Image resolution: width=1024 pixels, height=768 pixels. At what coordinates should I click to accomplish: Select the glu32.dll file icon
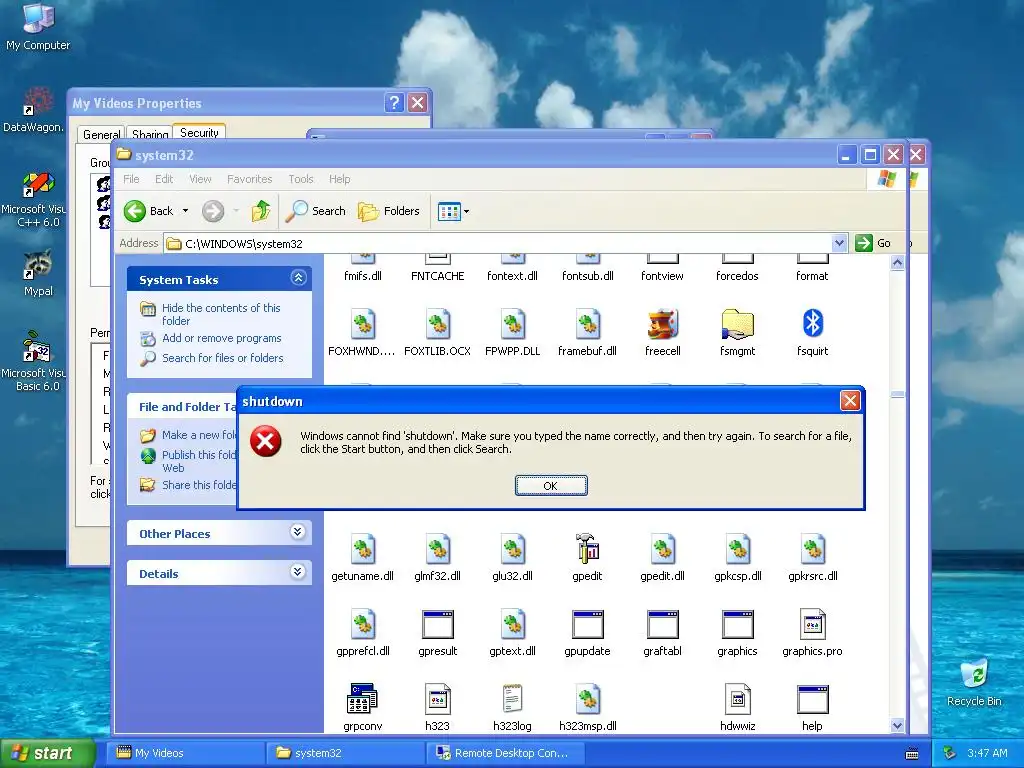coord(513,549)
